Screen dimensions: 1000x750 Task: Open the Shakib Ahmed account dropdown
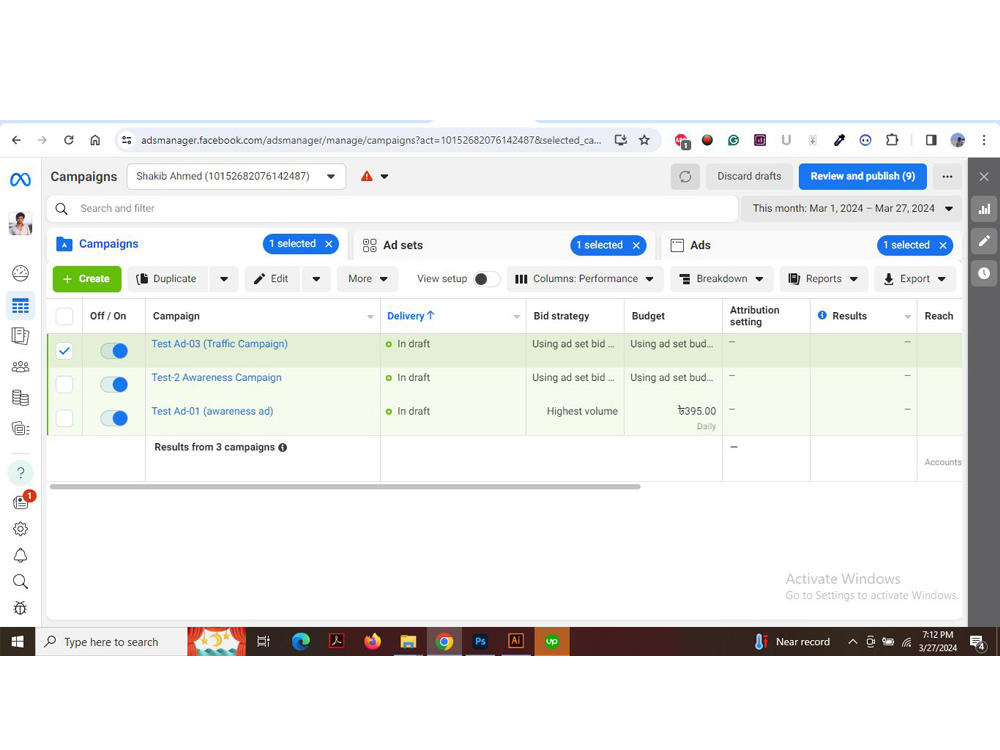tap(236, 177)
